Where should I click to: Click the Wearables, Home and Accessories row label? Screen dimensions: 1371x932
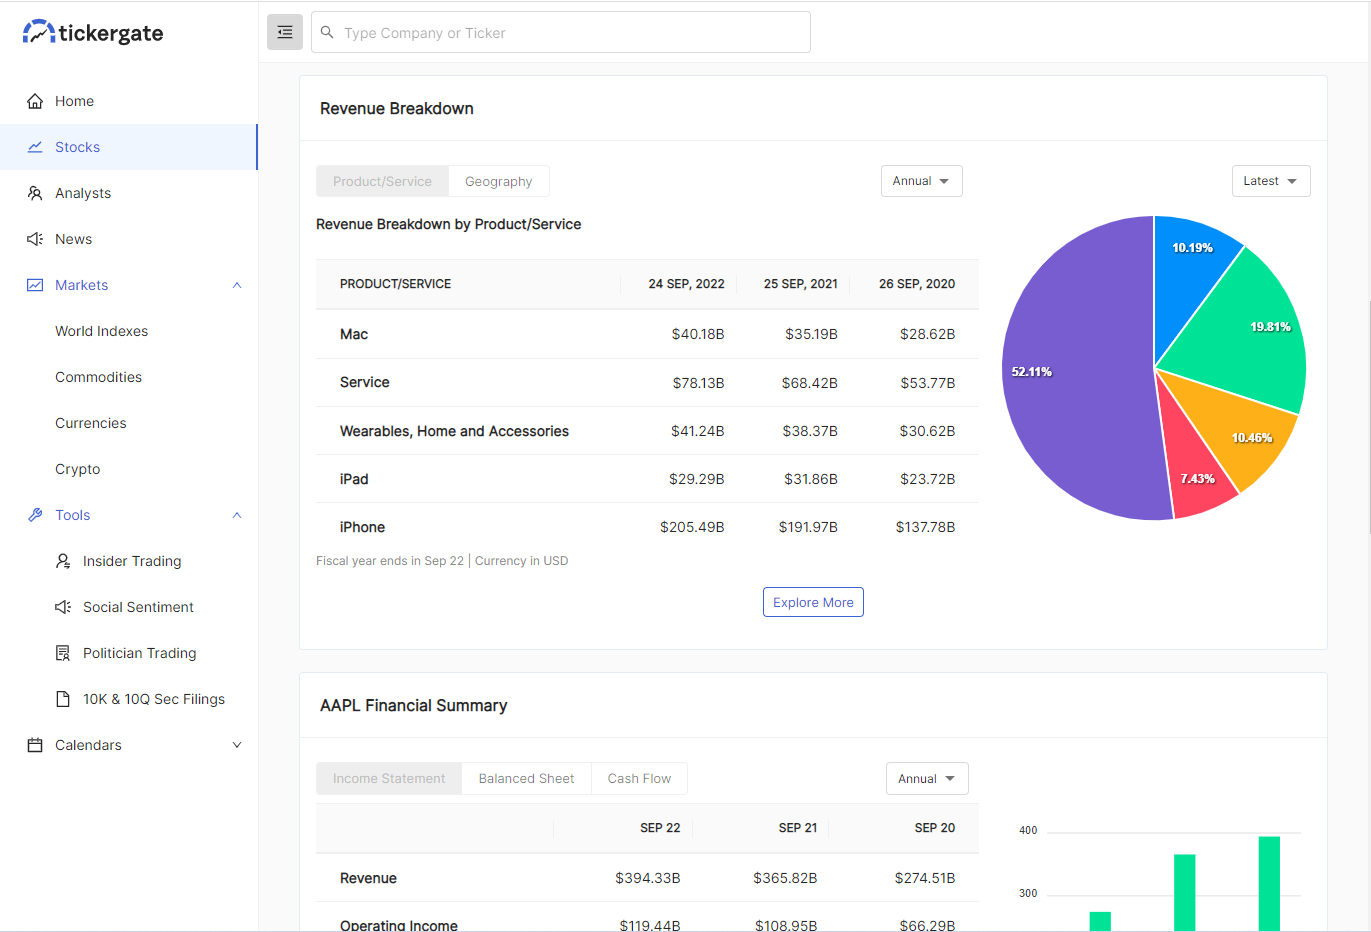[x=454, y=431]
